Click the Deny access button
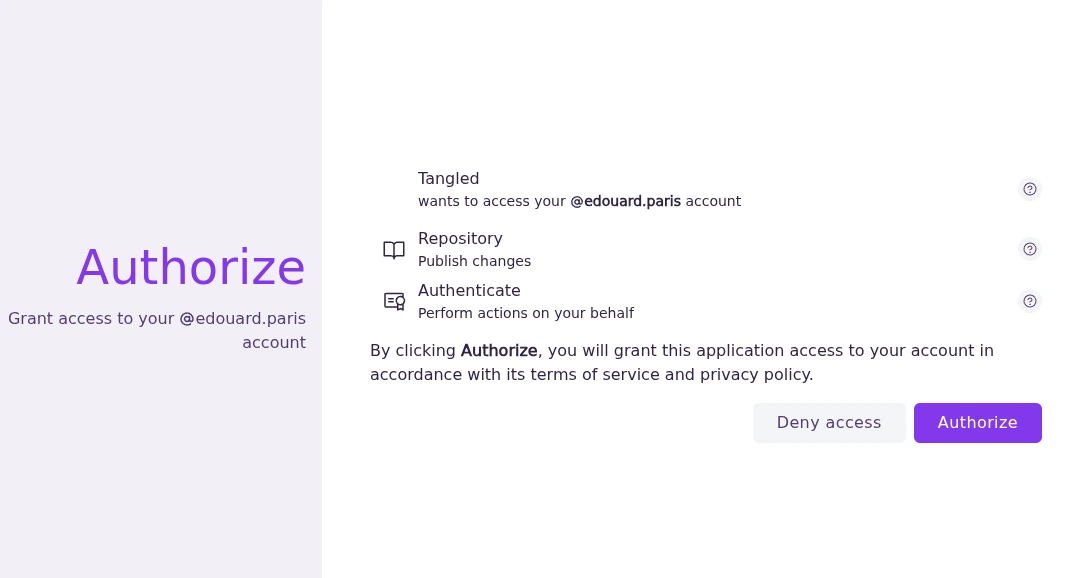 click(x=828, y=423)
